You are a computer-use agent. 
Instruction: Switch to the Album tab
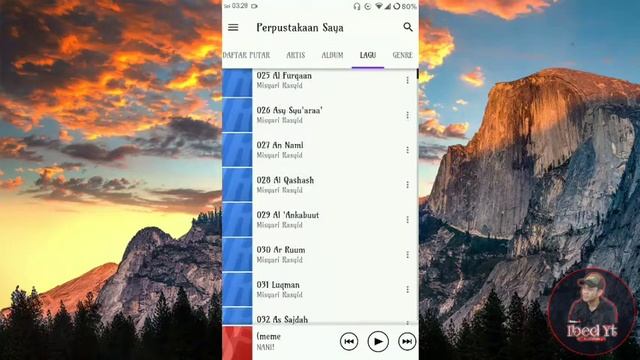click(x=332, y=55)
